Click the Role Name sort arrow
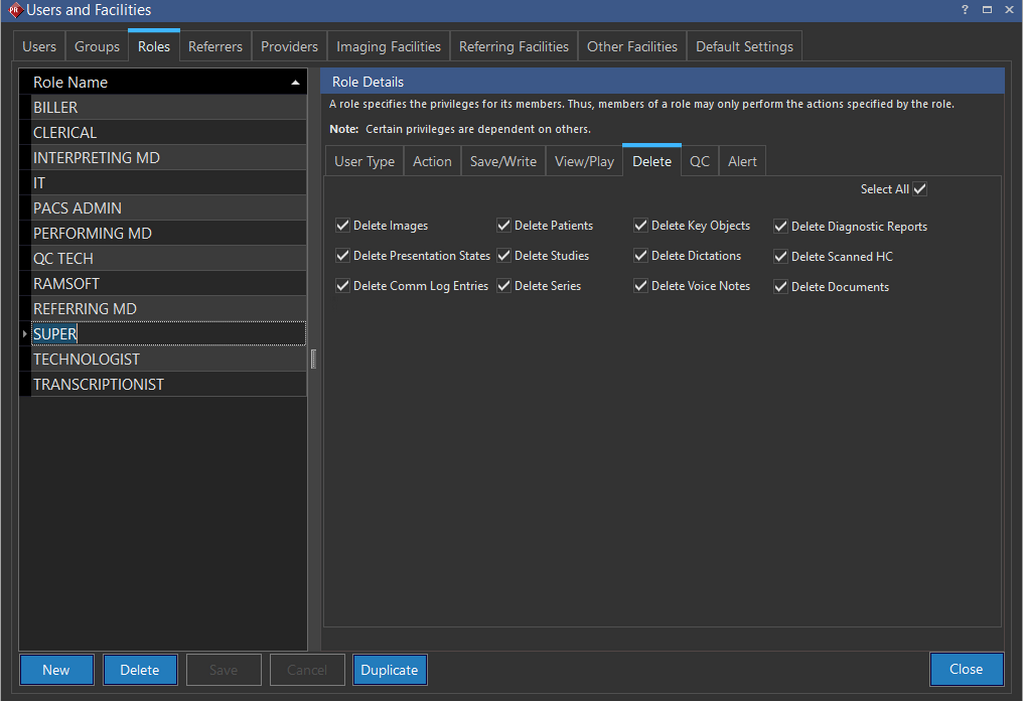 click(x=295, y=82)
